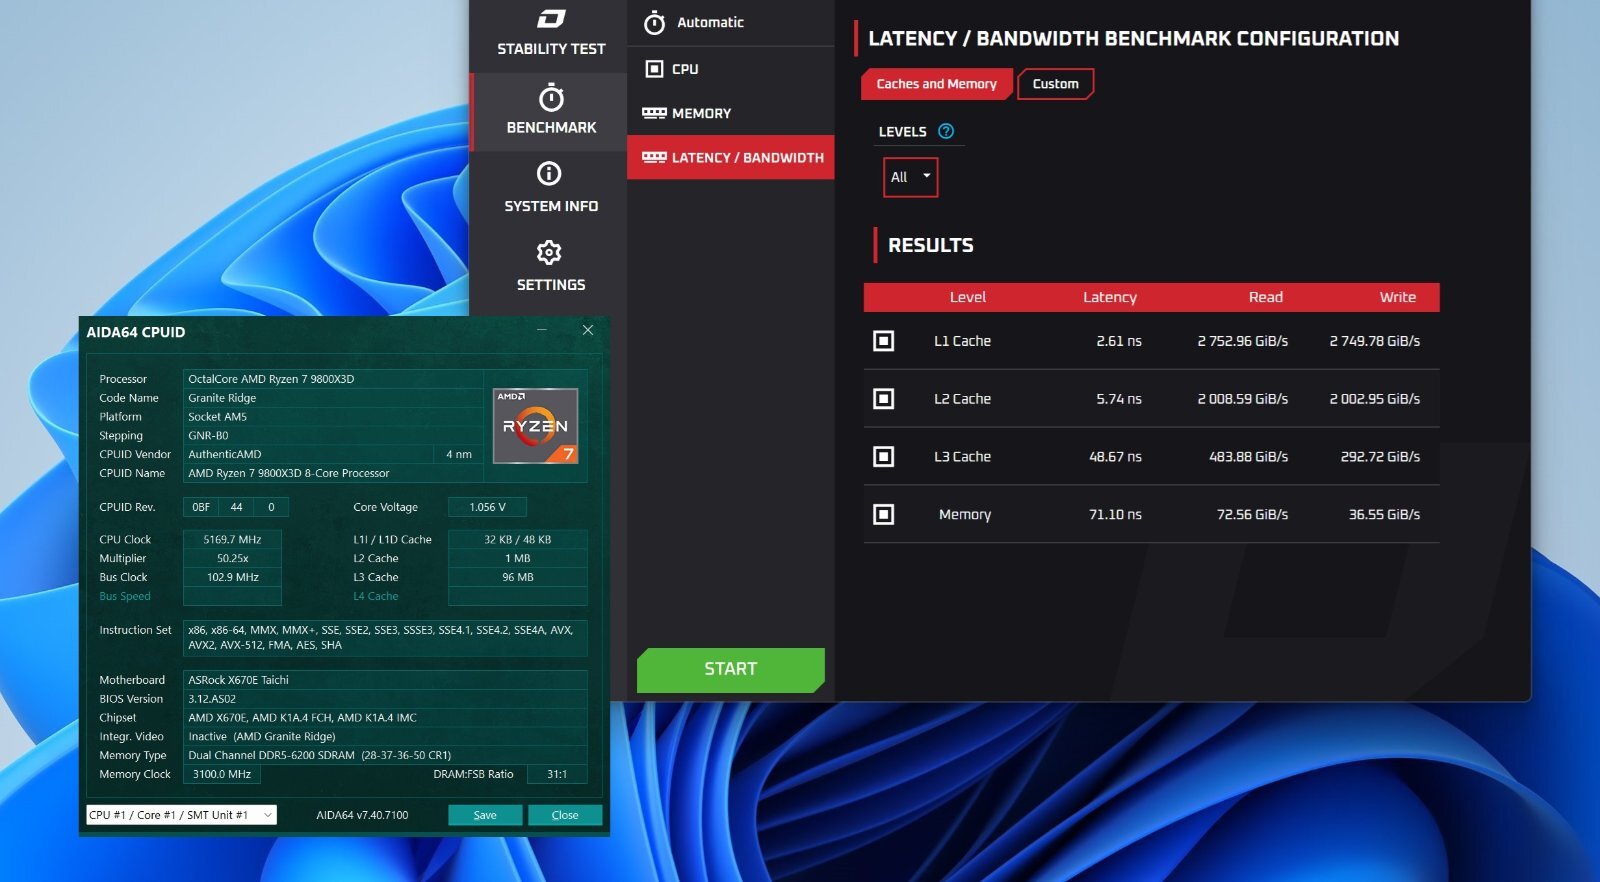Click the Benchmark stopwatch icon

coord(551,98)
